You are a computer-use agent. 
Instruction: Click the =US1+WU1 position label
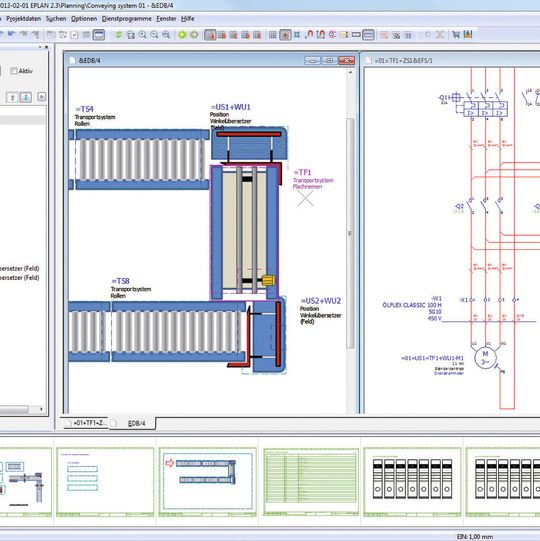coord(230,117)
